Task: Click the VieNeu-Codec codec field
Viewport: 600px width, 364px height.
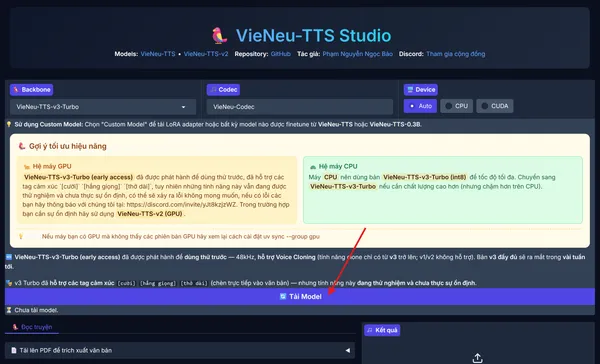Action: [x=300, y=107]
